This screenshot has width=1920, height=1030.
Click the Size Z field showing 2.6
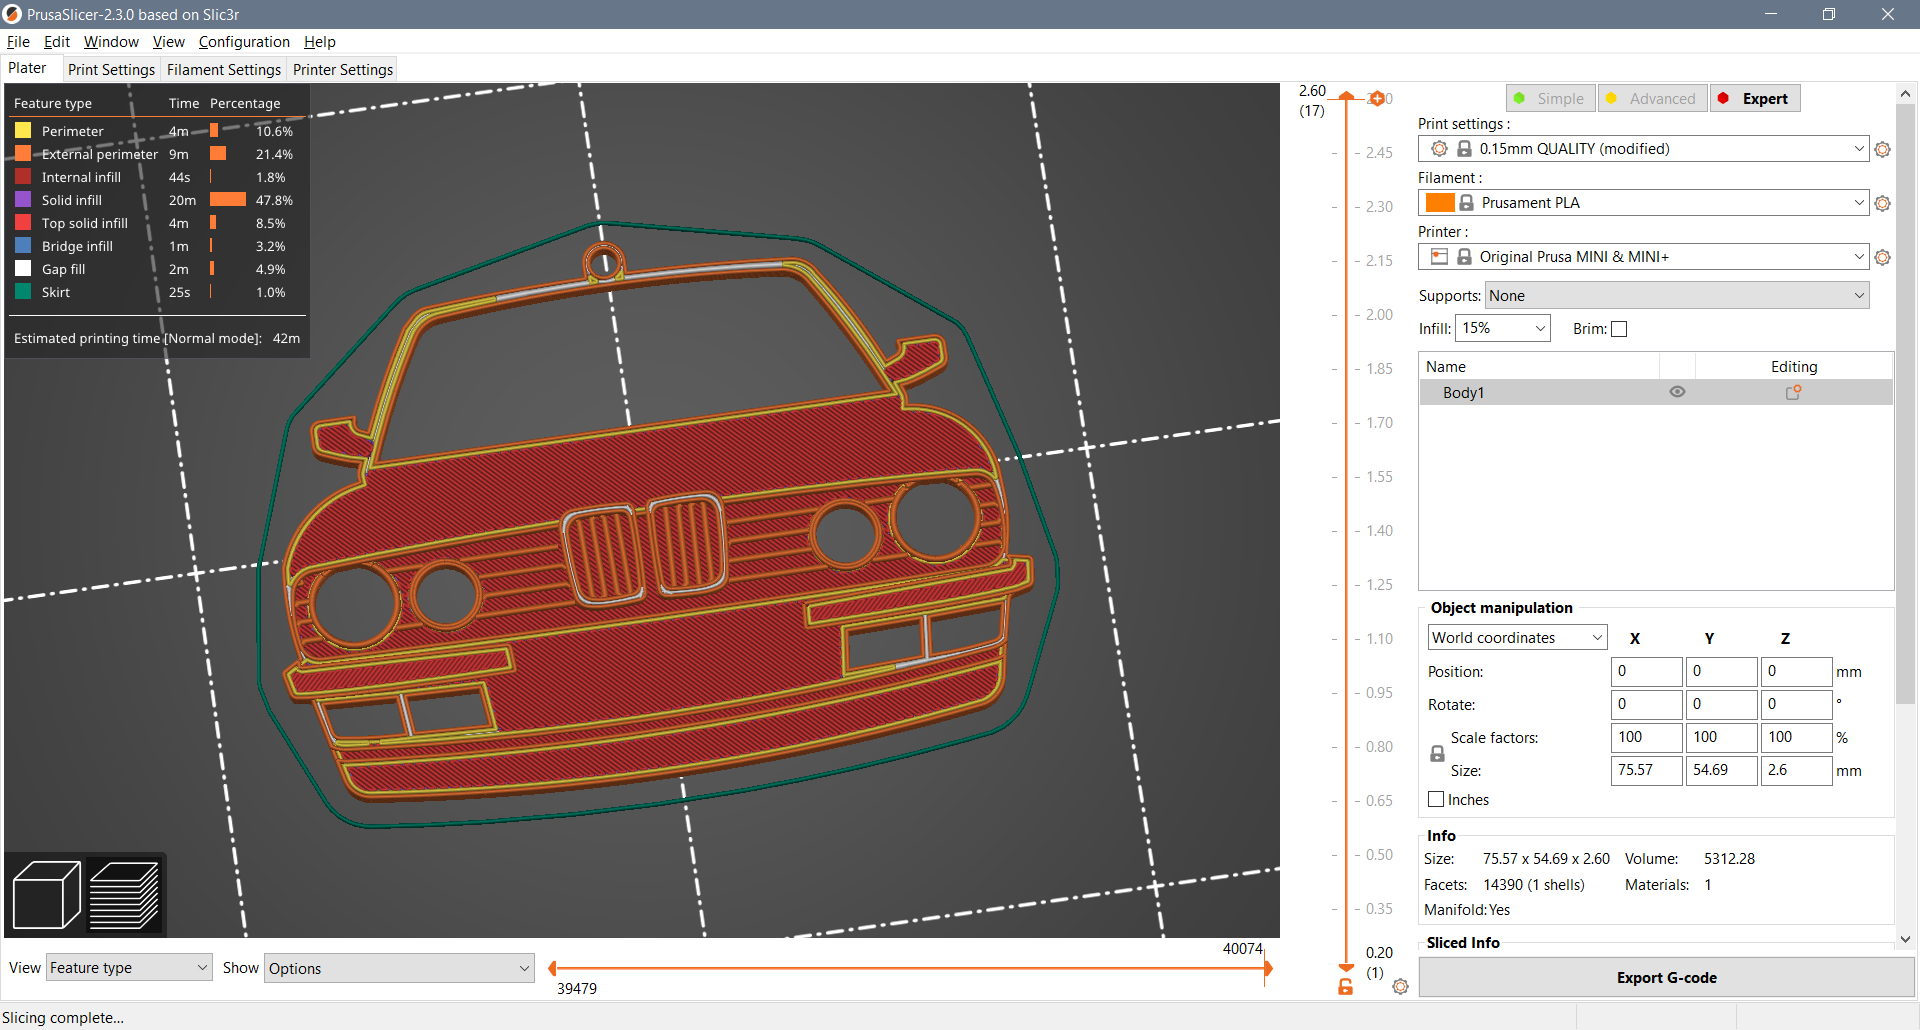coord(1796,771)
